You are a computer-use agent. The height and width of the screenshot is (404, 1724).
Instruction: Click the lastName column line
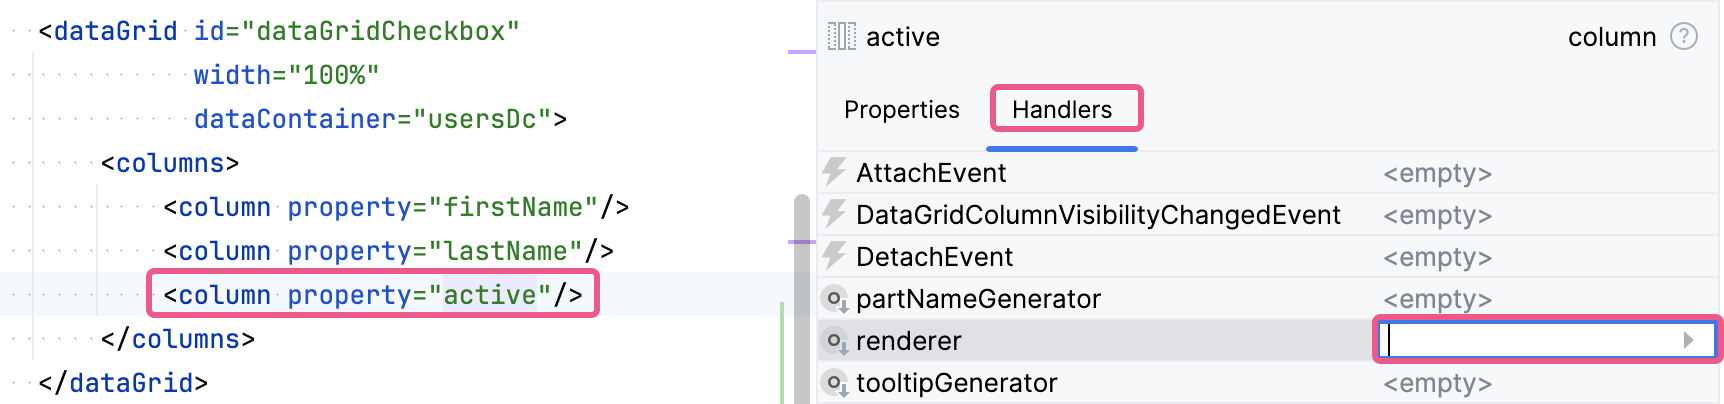(388, 251)
